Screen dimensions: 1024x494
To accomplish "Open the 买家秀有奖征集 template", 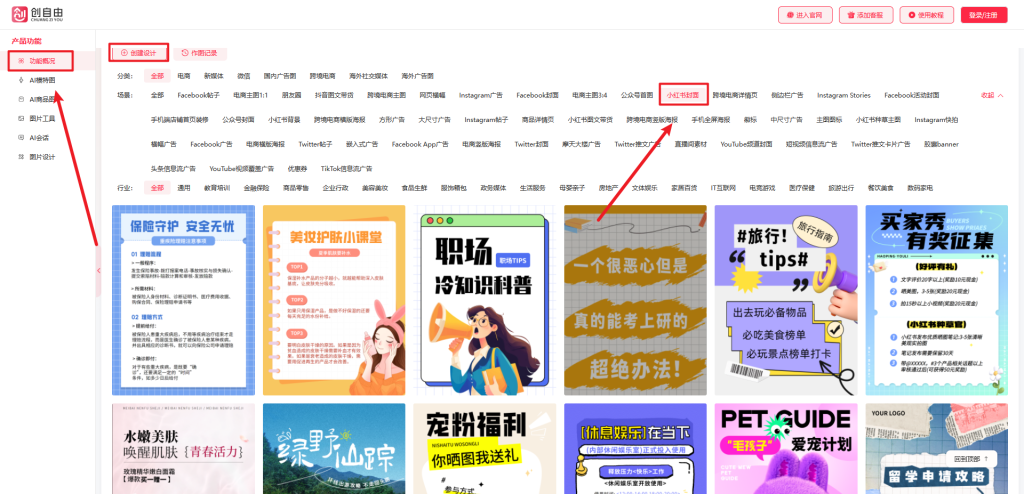I will pyautogui.click(x=936, y=300).
